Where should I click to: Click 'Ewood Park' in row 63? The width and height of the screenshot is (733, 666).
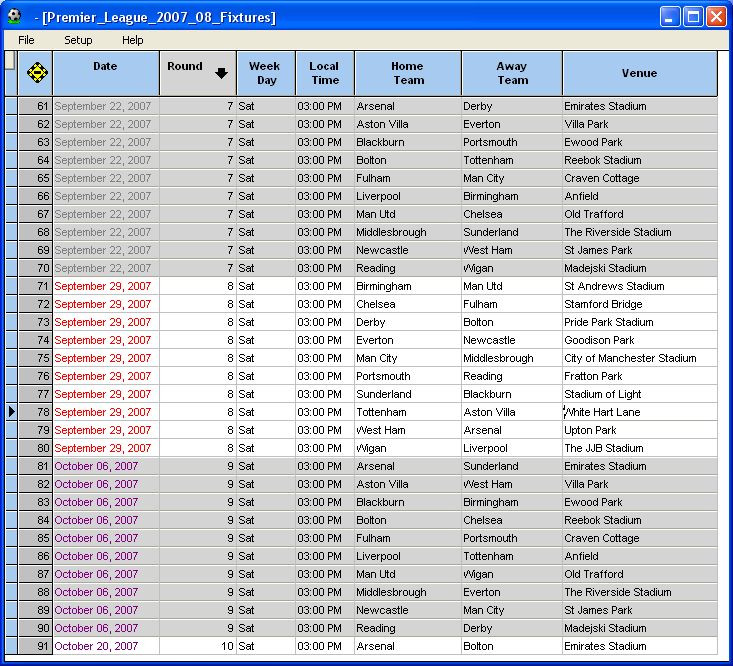coord(640,142)
